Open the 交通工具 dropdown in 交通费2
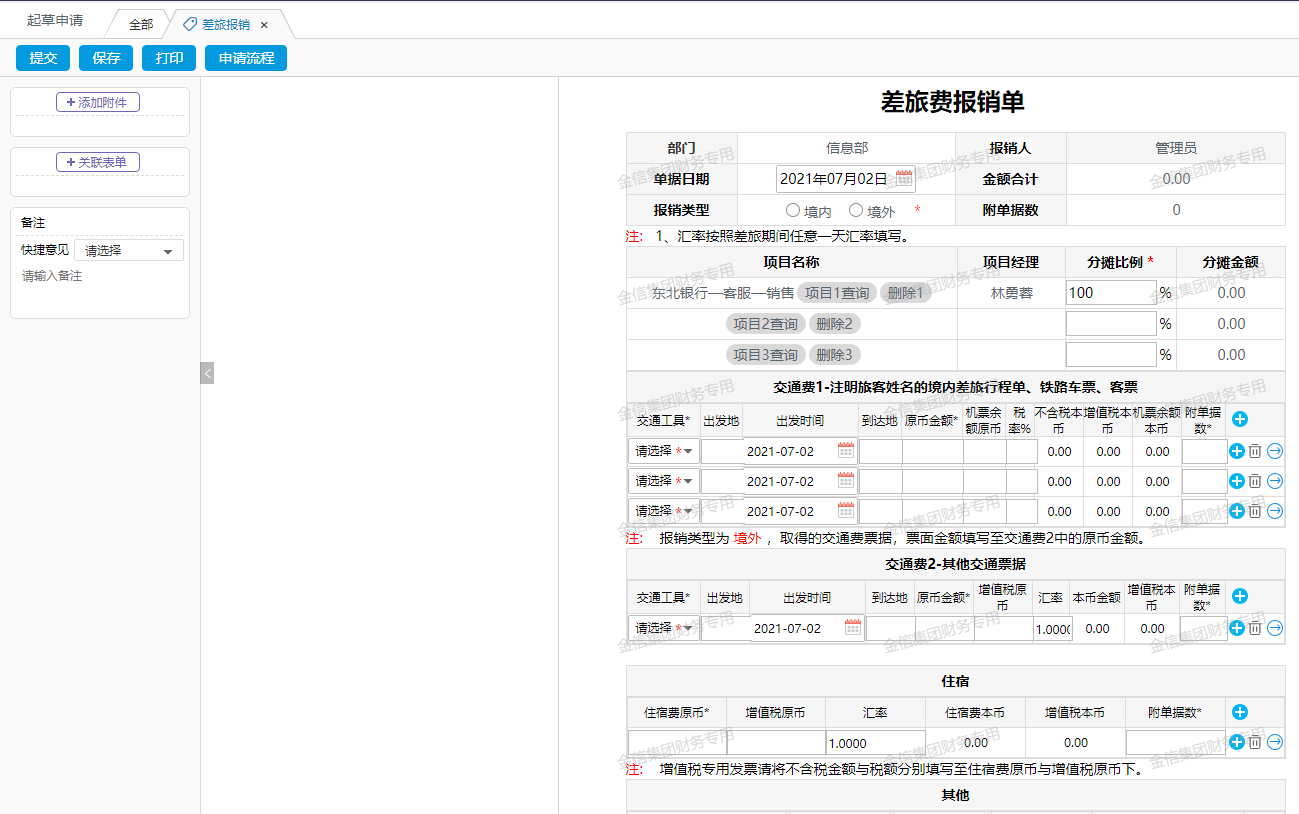Viewport: 1299px width, 814px height. click(662, 628)
